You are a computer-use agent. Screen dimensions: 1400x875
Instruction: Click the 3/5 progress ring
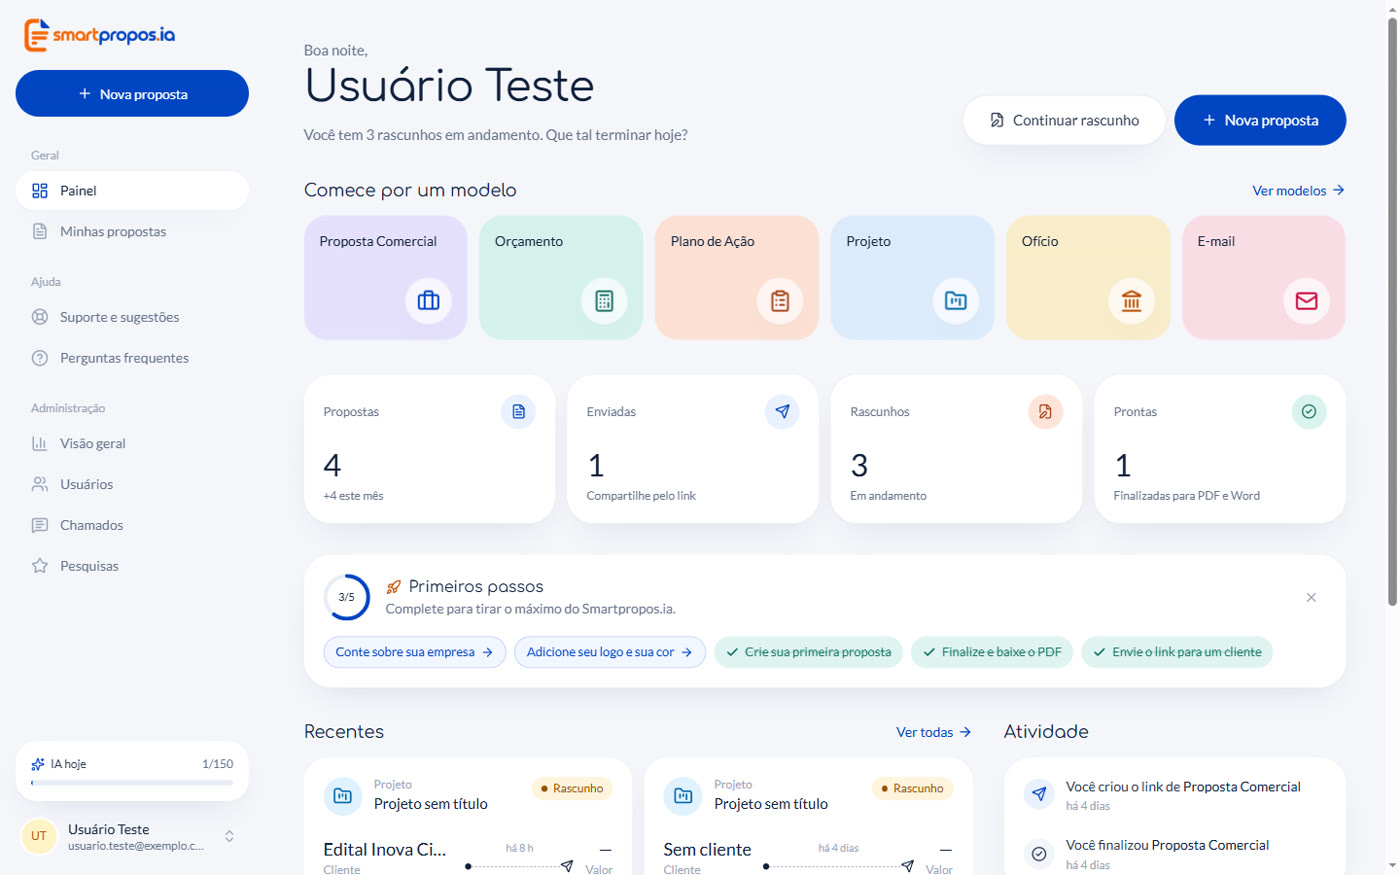point(347,597)
